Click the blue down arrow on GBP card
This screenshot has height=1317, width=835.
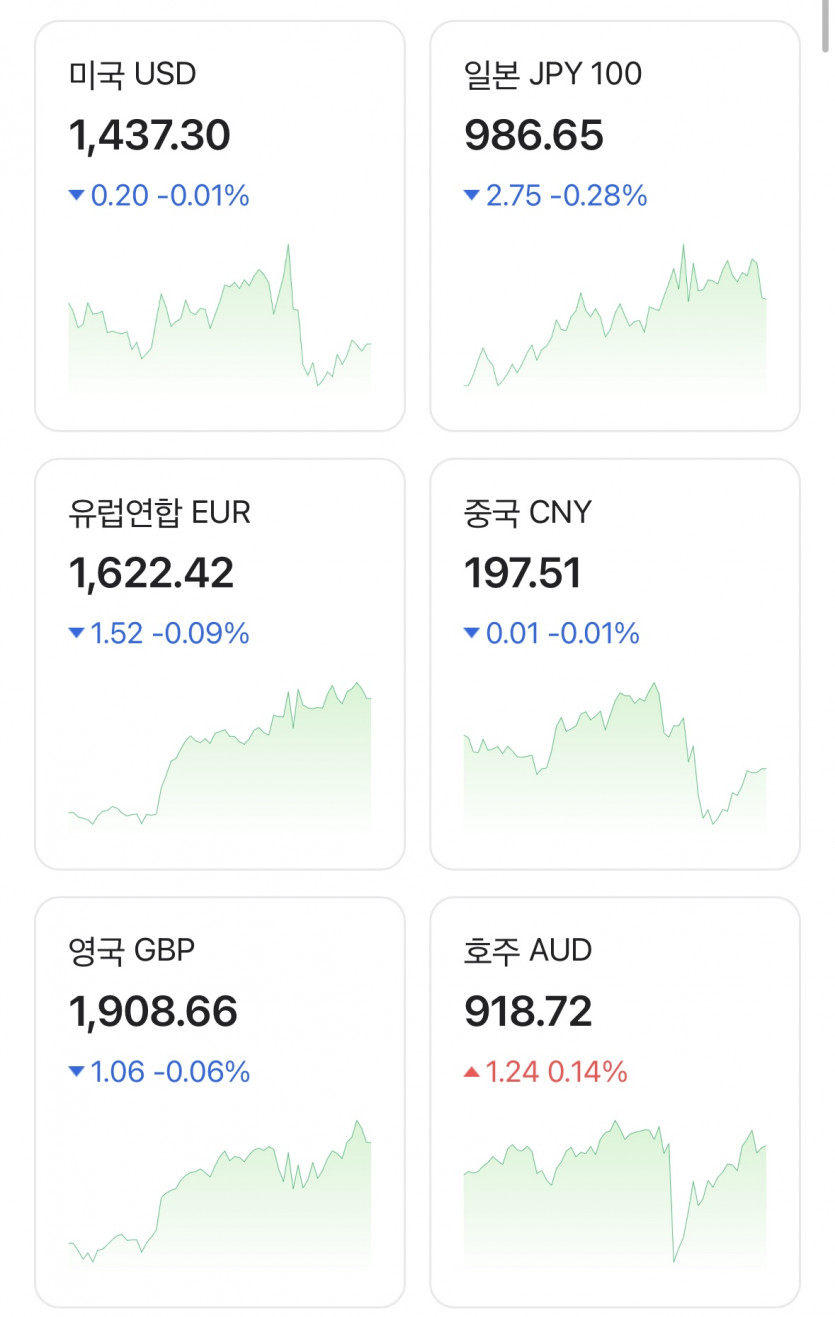click(76, 1073)
